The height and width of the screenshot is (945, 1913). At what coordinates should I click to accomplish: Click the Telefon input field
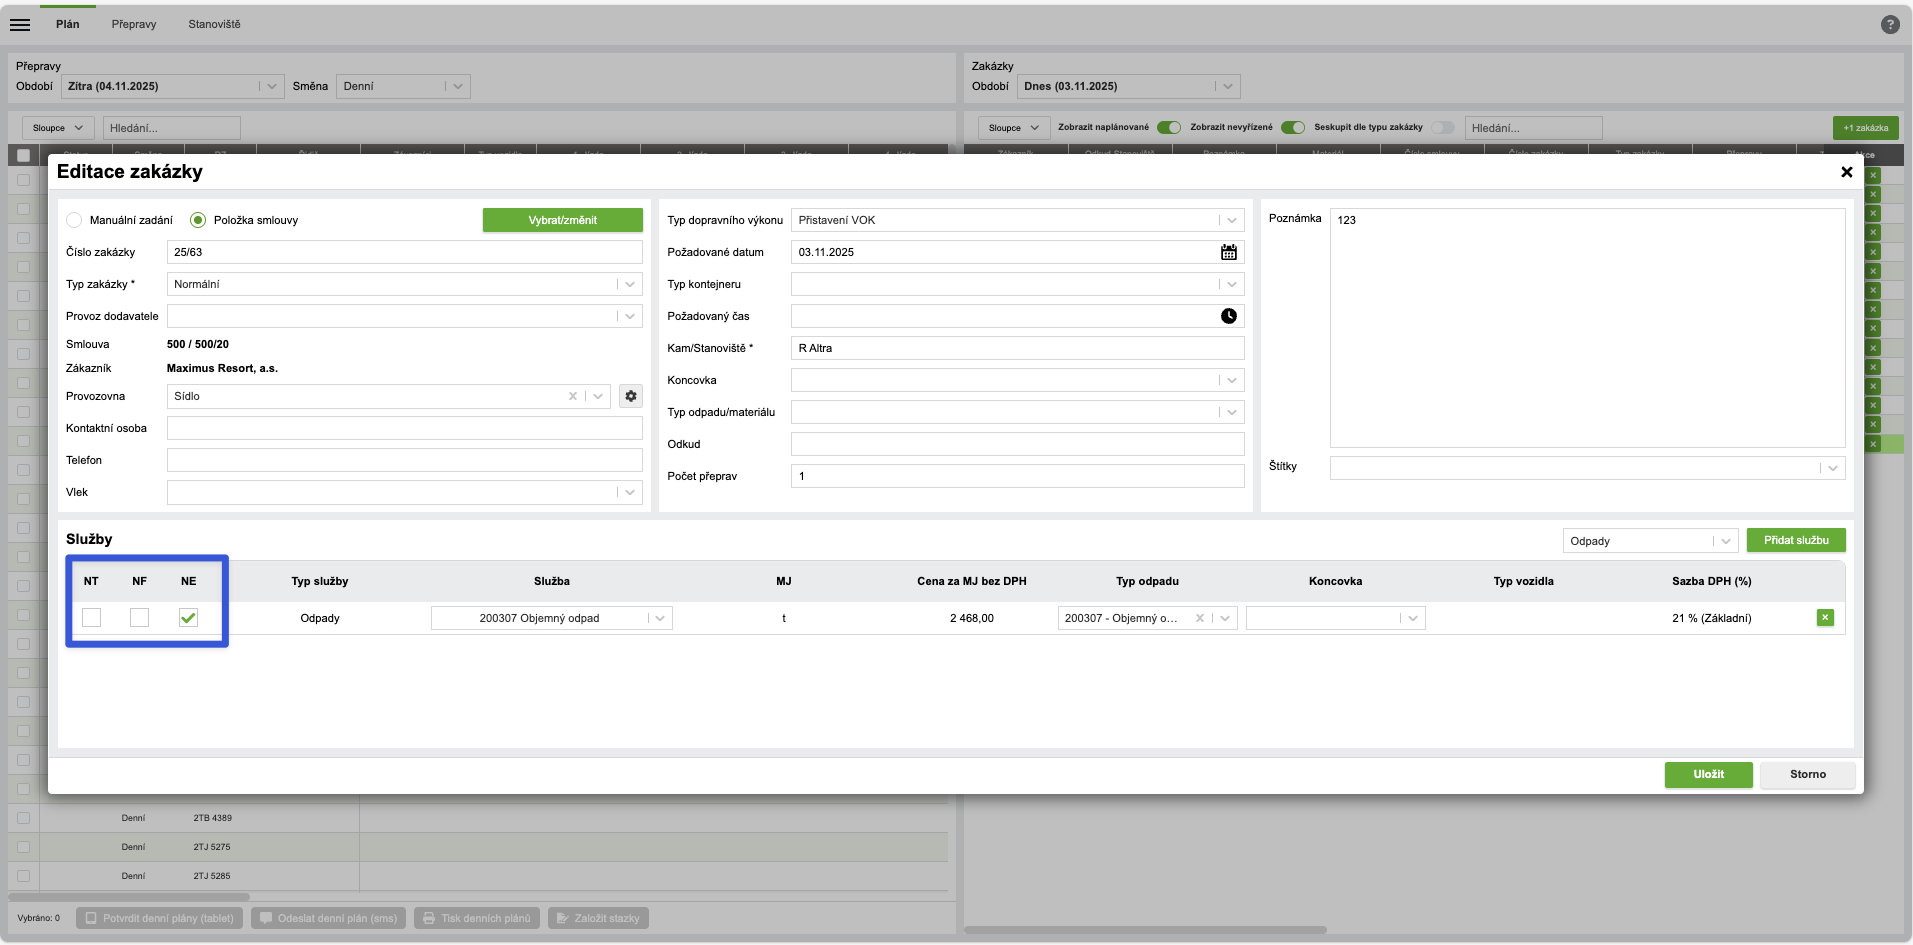[405, 460]
